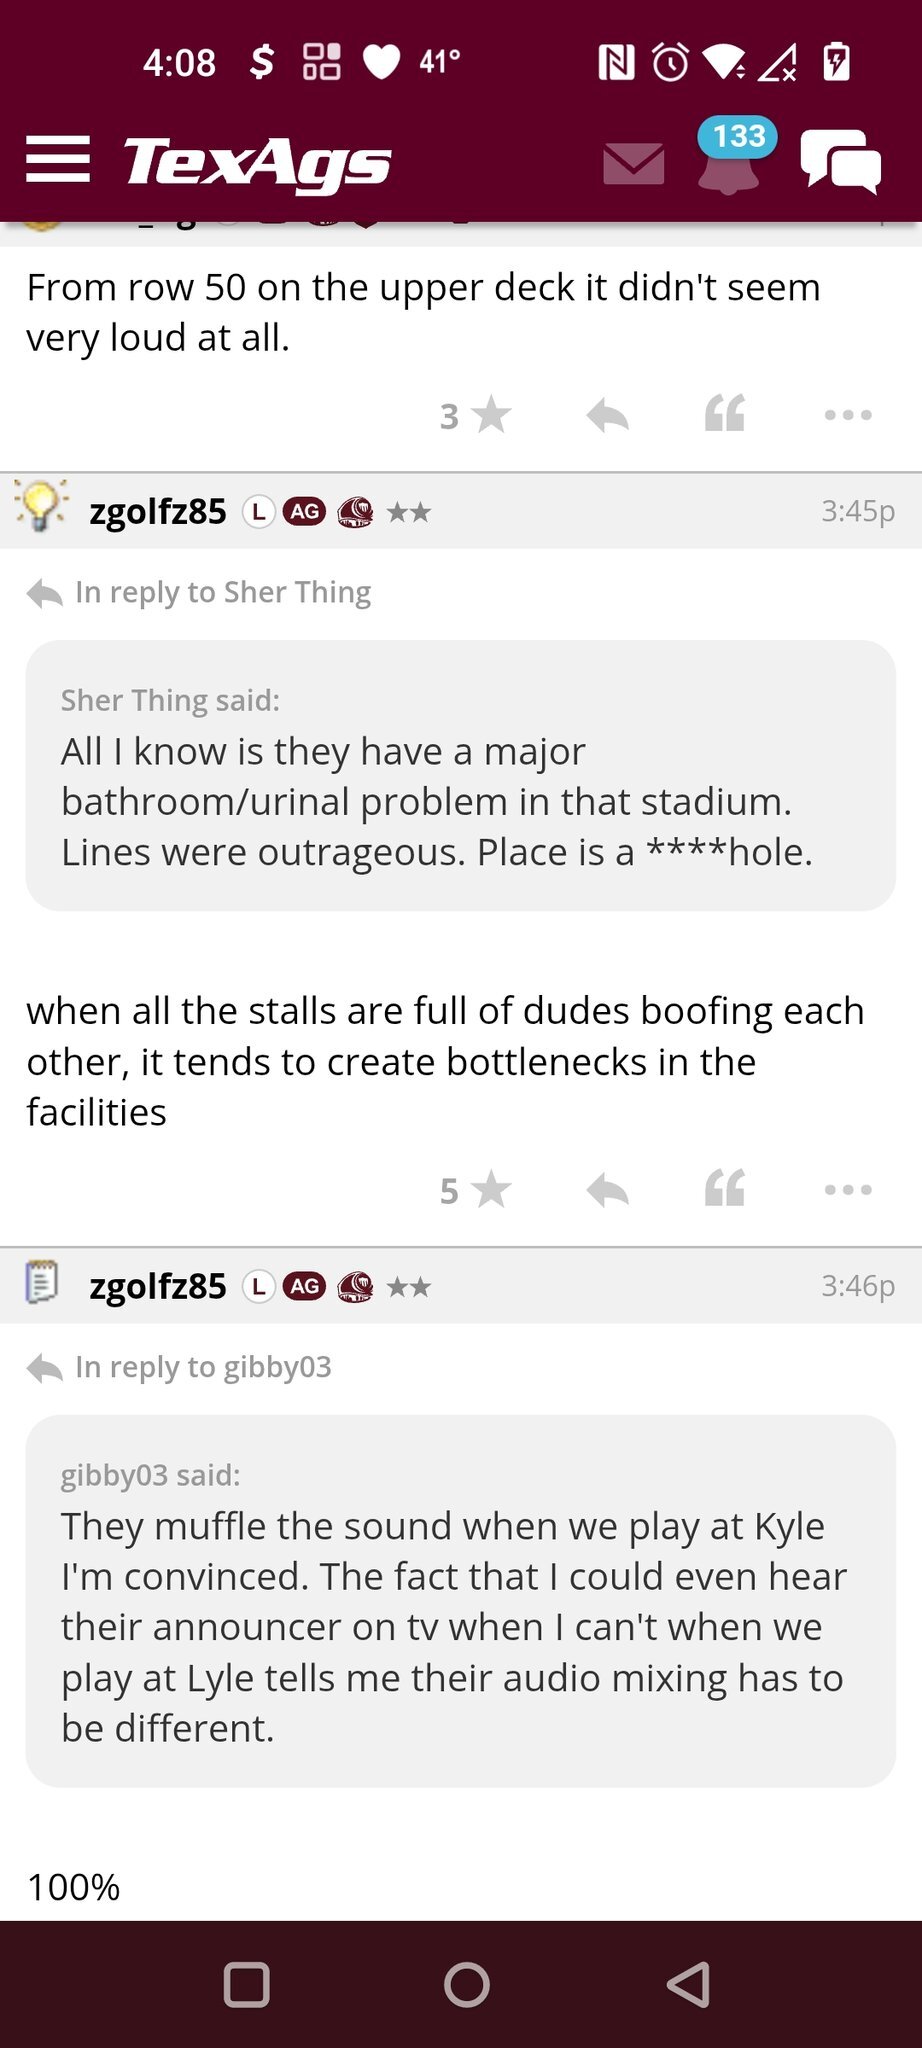Image resolution: width=922 pixels, height=2048 pixels.
Task: Open zgolfz85 profile on 3:45p post
Action: 158,512
